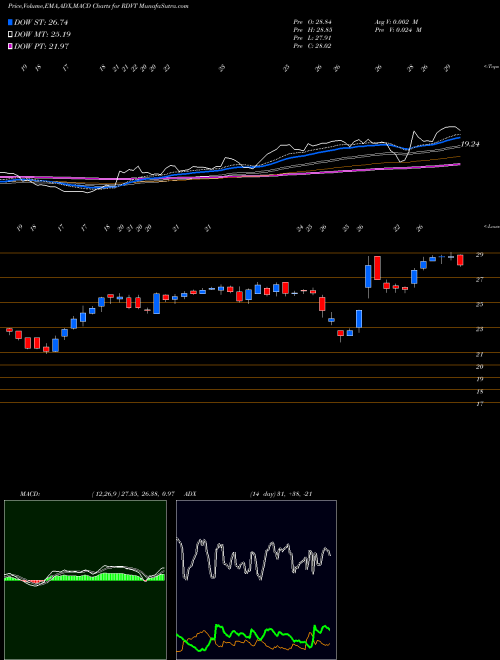Click the white DOW MT legend swatch
The height and width of the screenshot is (660, 500).
tap(10, 34)
